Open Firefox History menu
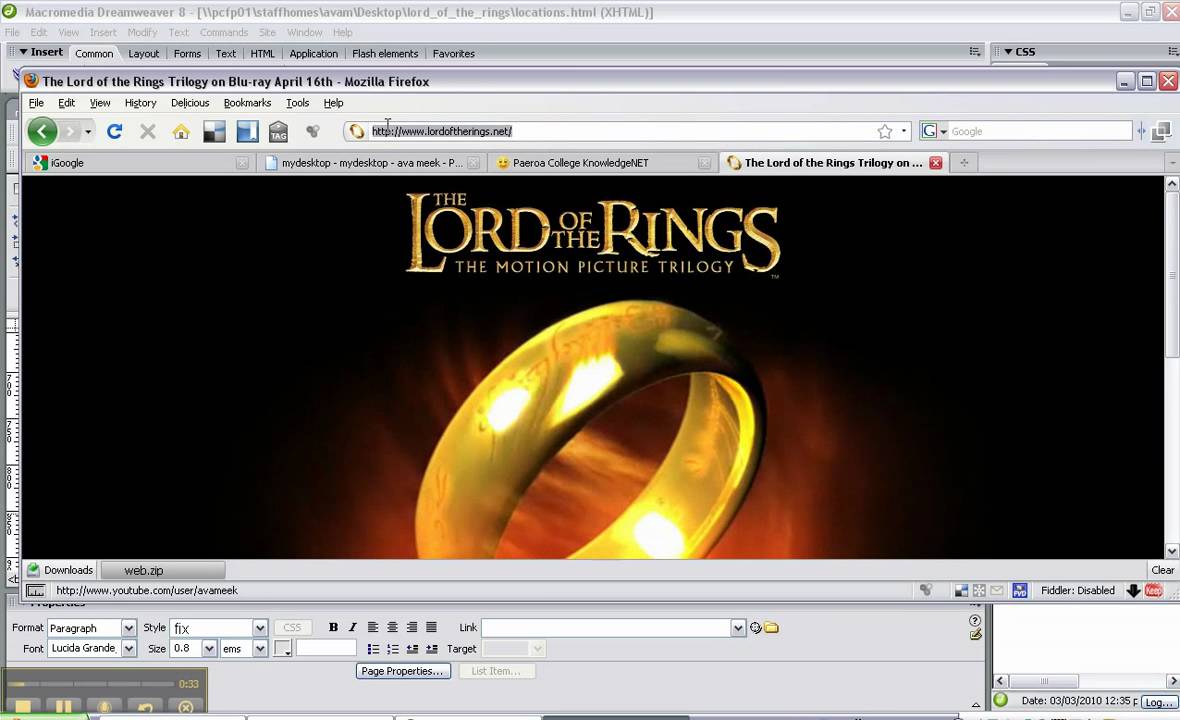This screenshot has width=1180, height=720. pos(140,103)
